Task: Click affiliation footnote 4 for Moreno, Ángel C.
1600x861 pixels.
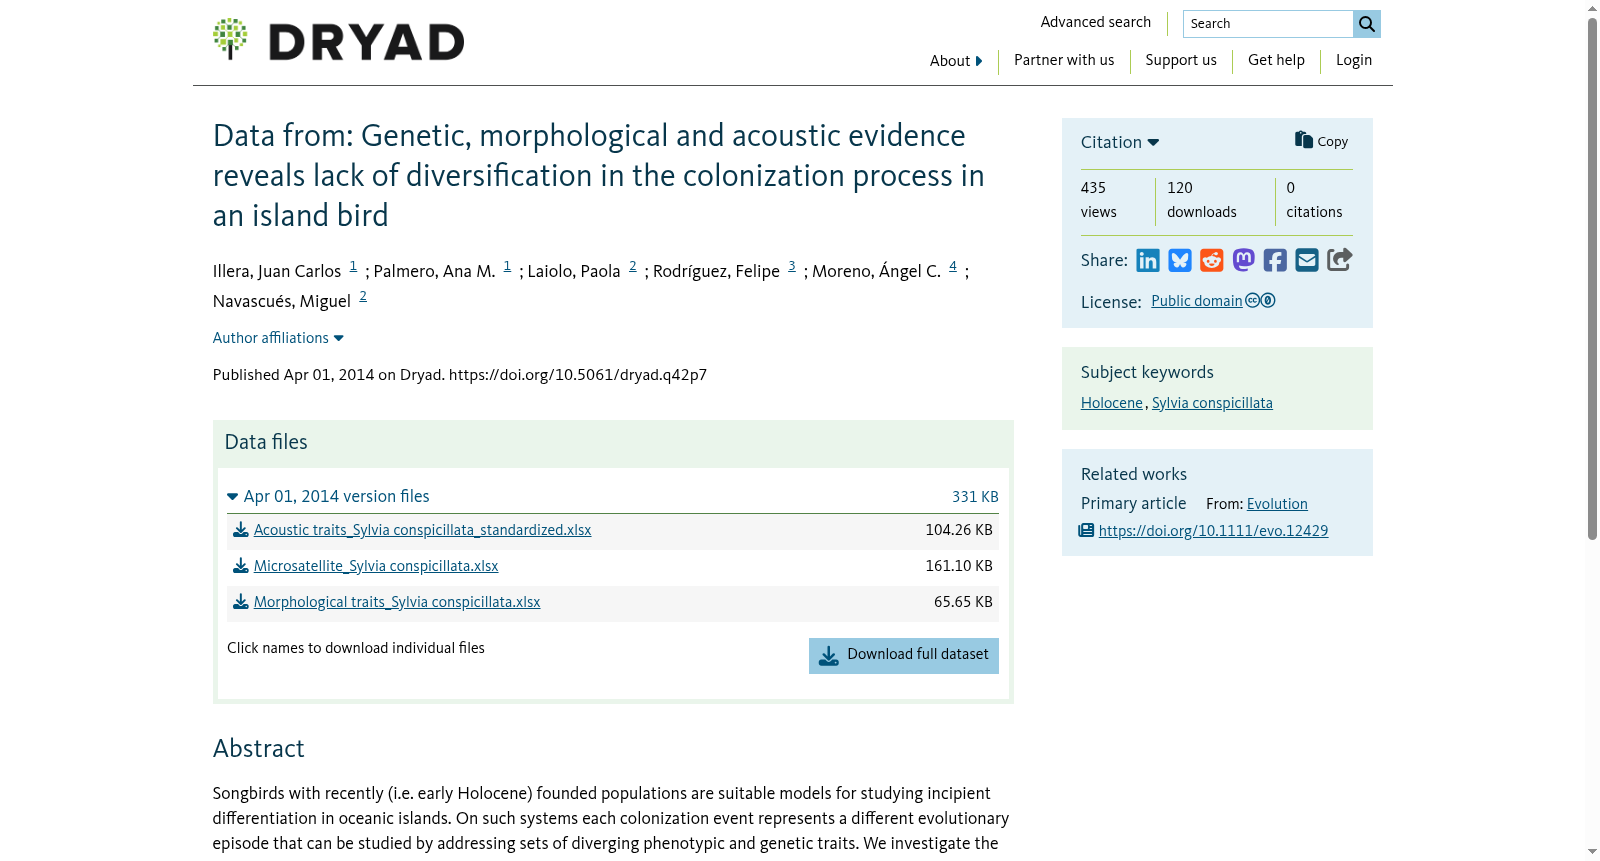Action: tap(953, 266)
